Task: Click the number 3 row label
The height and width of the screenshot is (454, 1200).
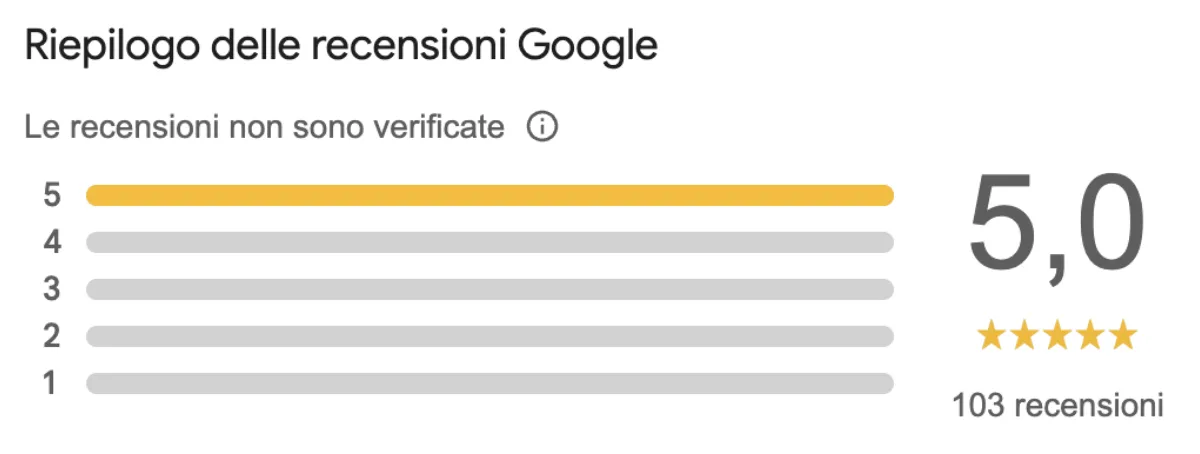Action: (x=52, y=289)
